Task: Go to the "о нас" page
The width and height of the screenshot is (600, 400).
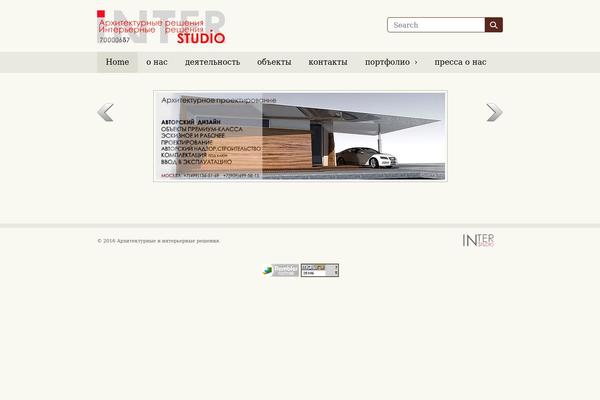Action: [x=157, y=62]
